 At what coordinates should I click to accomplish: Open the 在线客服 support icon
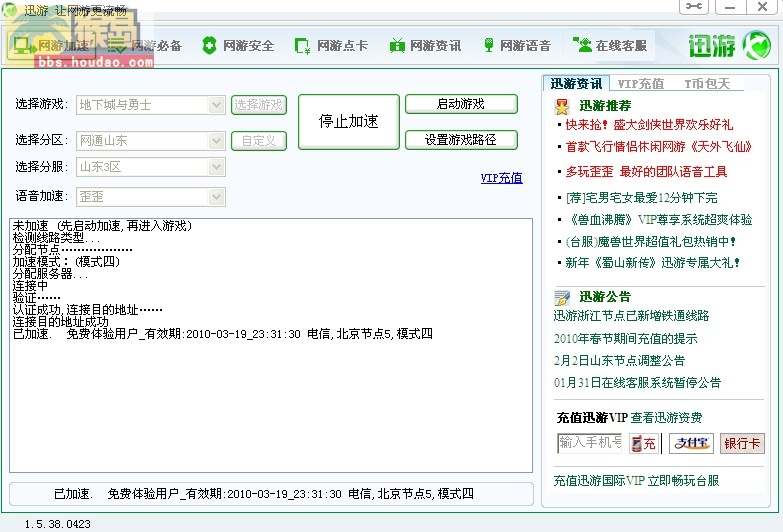pos(582,44)
